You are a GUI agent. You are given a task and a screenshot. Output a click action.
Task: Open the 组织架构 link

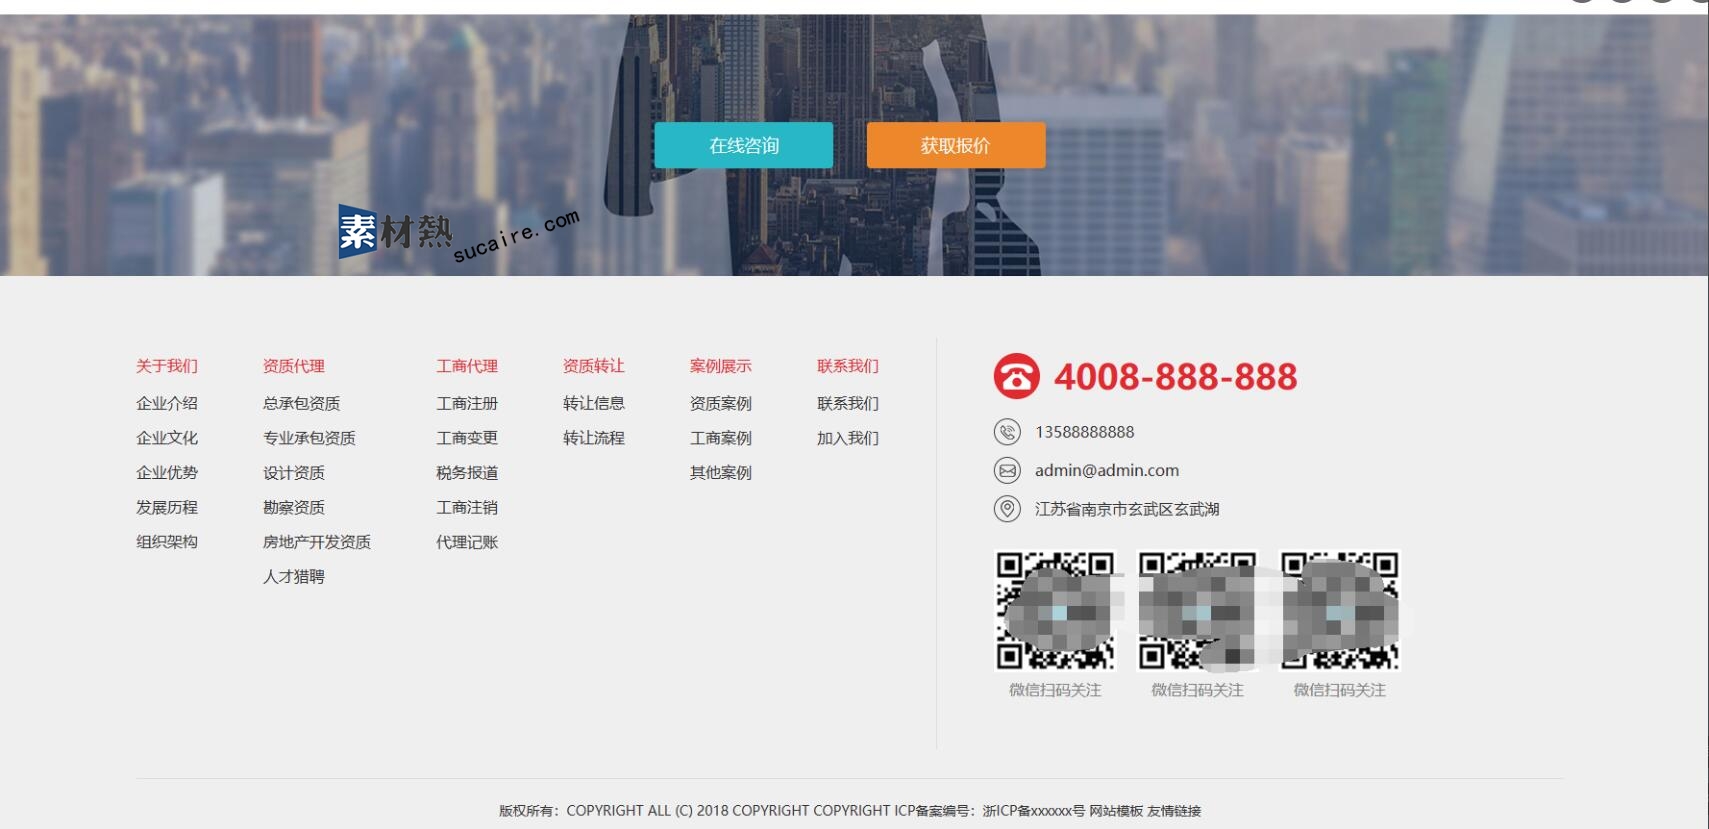pyautogui.click(x=167, y=542)
